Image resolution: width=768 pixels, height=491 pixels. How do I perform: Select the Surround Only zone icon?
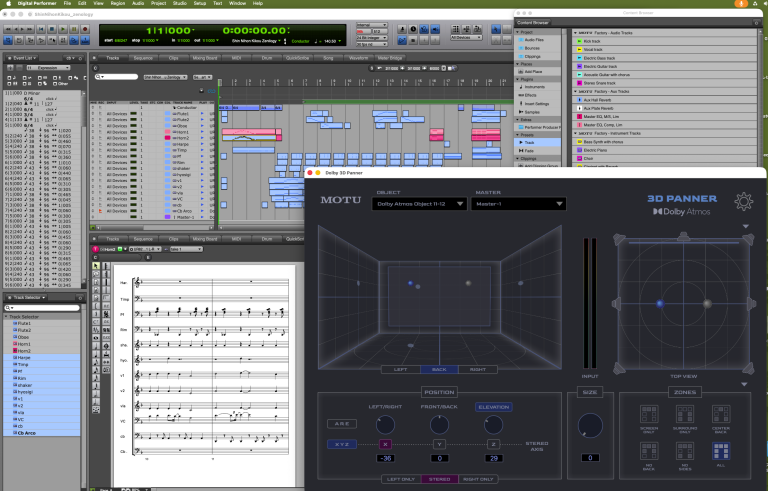[x=685, y=414]
